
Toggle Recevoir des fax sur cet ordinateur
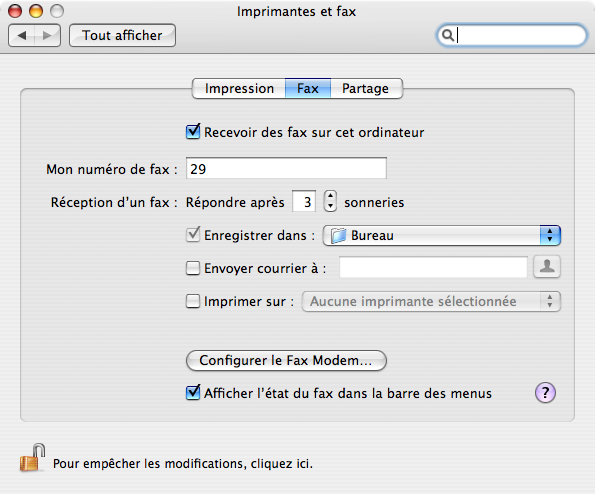point(193,132)
